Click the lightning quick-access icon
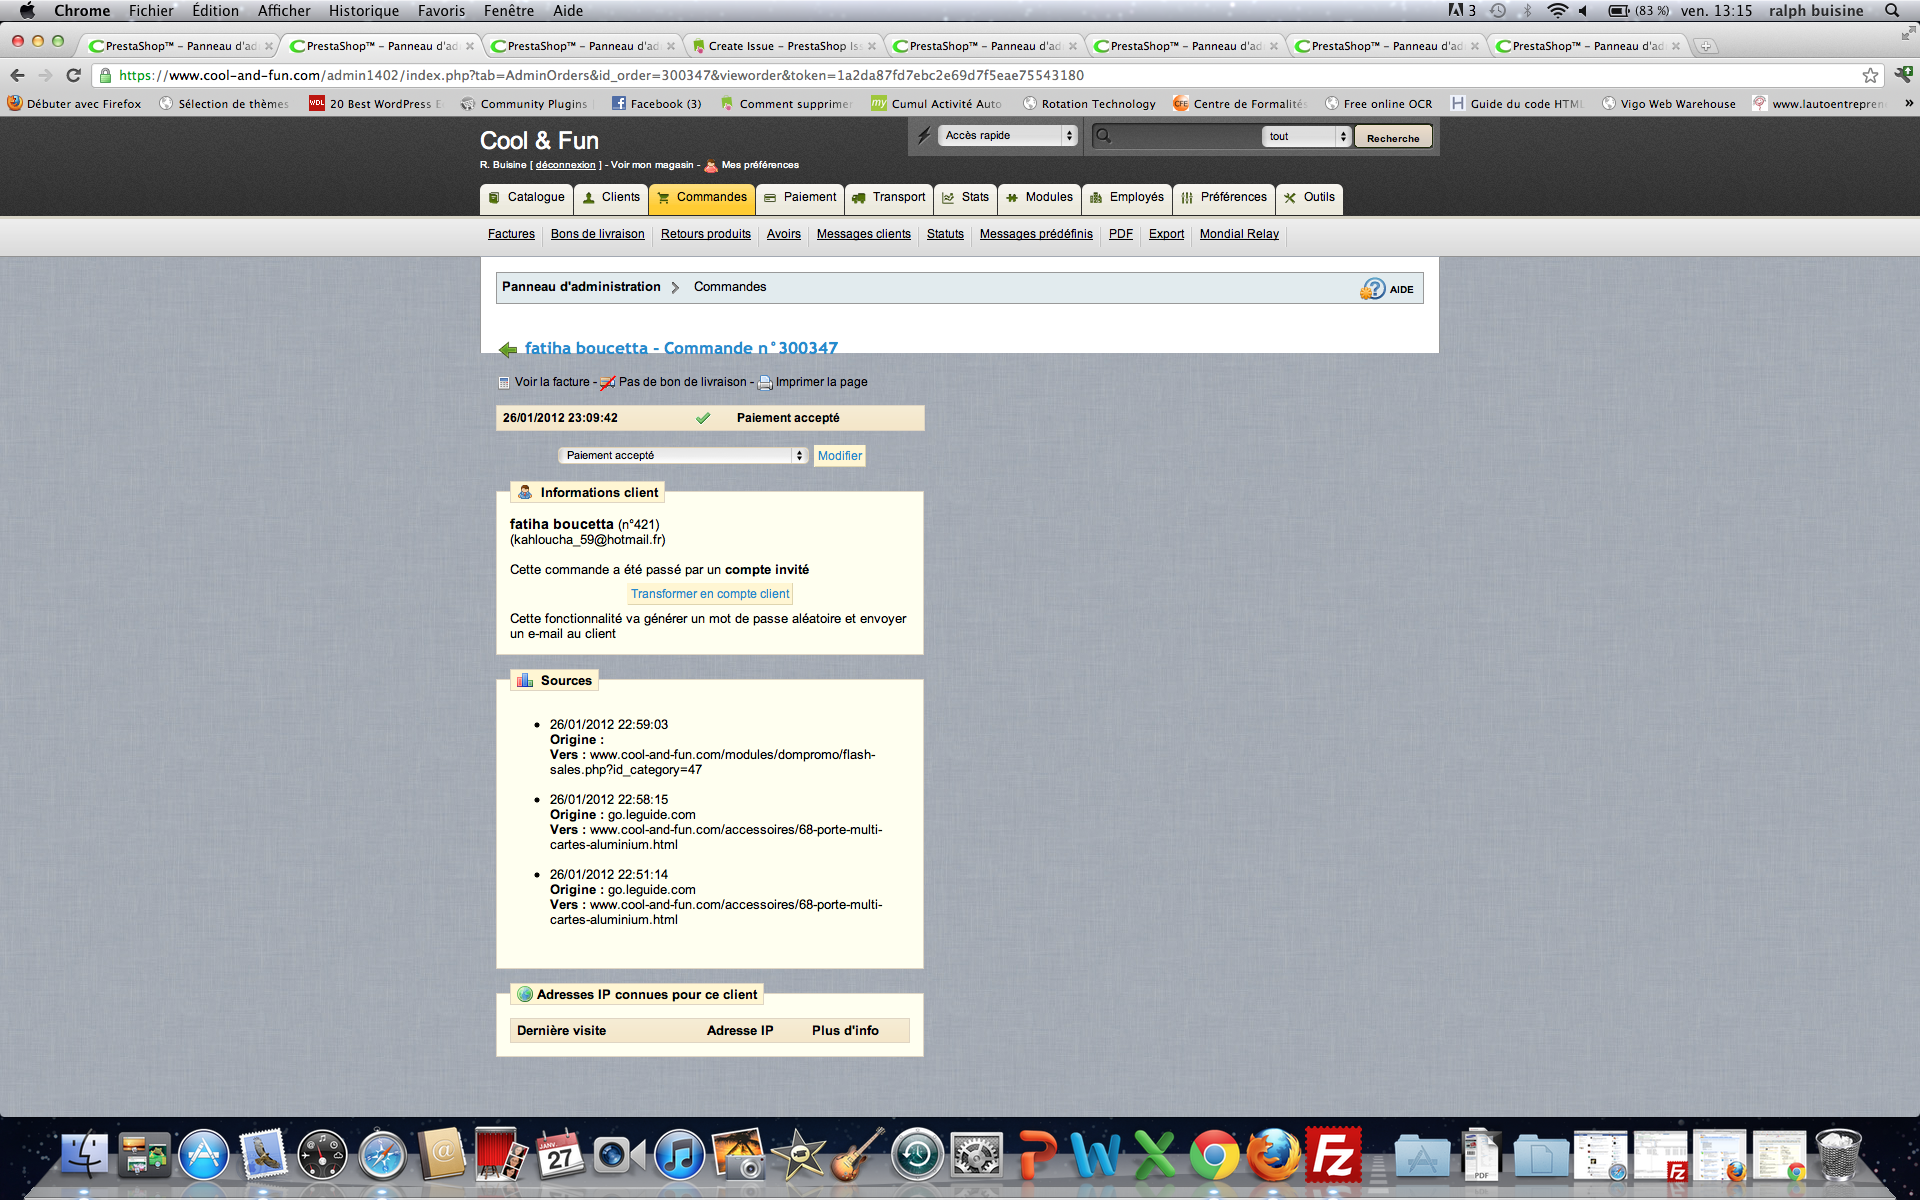 924,135
